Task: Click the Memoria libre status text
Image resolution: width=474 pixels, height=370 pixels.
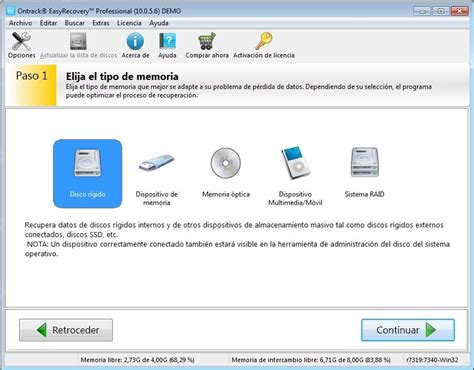Action: point(137,360)
